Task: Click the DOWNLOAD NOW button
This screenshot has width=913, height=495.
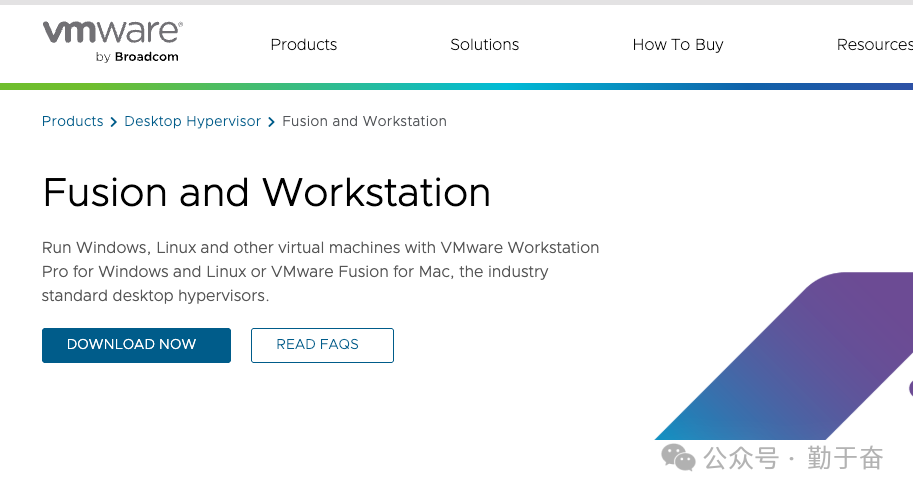Action: click(x=136, y=345)
